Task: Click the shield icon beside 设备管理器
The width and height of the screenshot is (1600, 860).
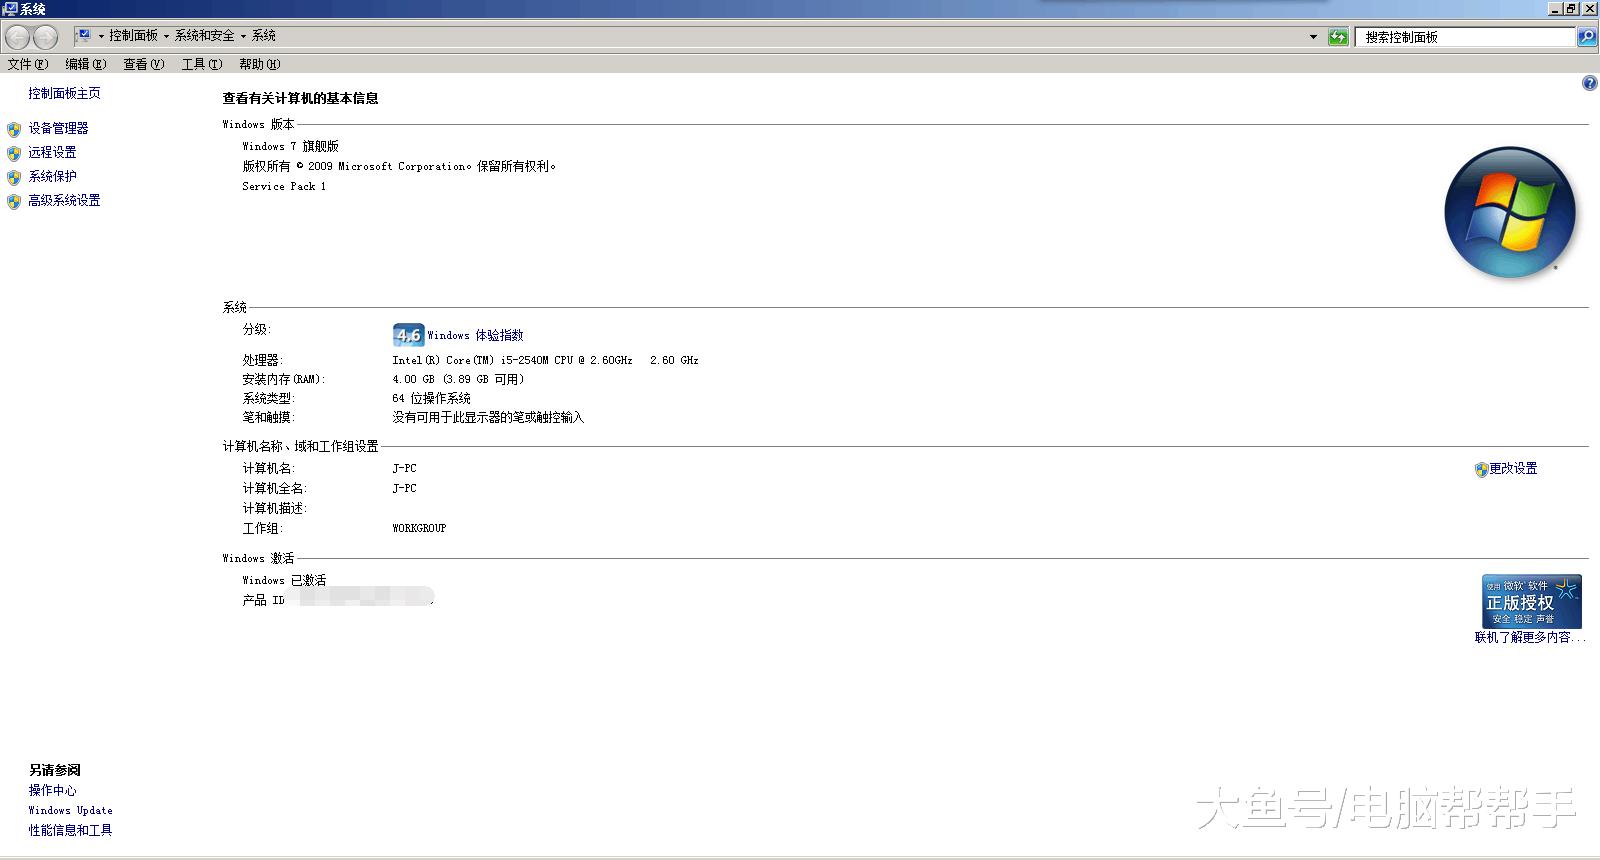Action: tap(14, 129)
